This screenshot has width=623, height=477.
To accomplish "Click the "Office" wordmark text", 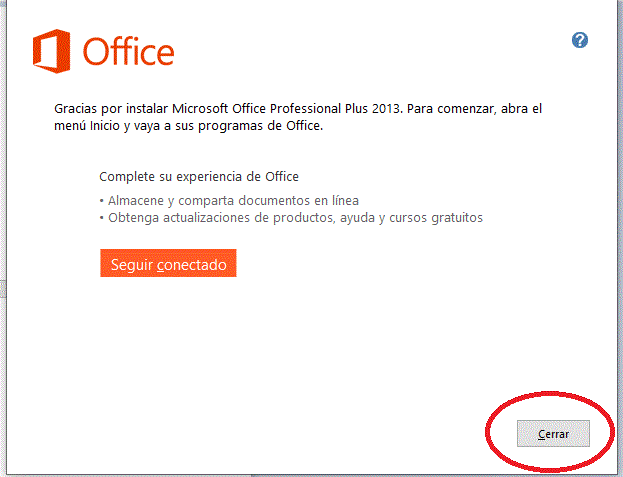I will (129, 51).
